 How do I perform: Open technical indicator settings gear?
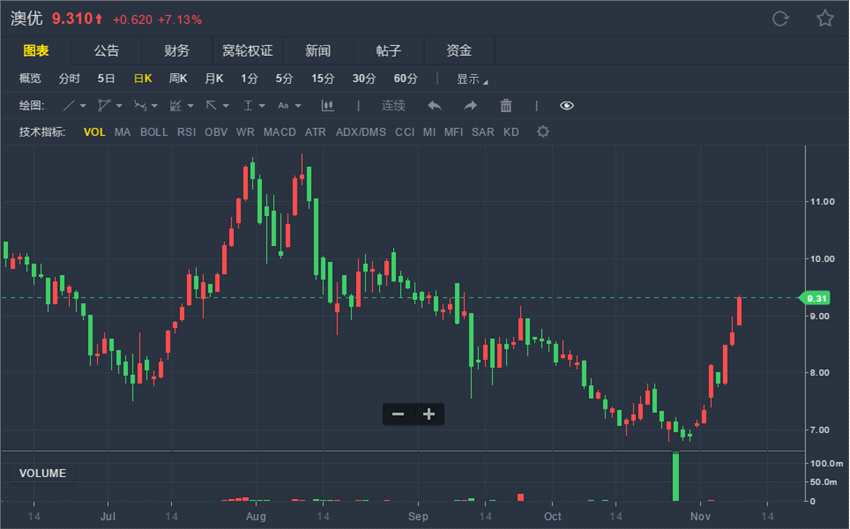[543, 132]
